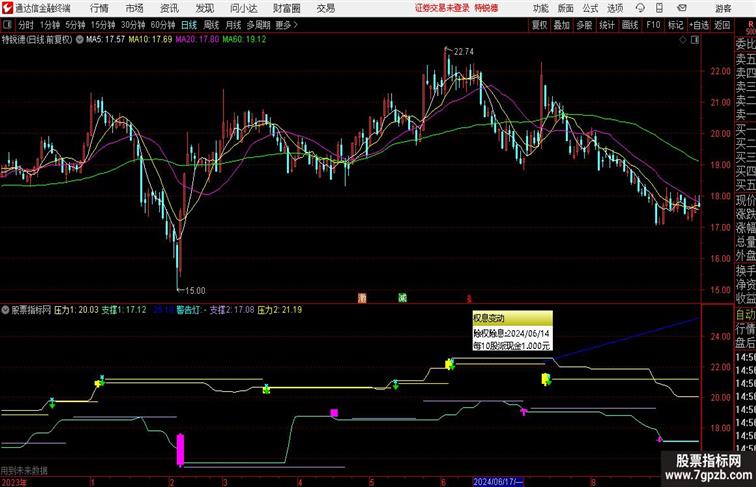Open the 市场 menu
Screen dimensions: 756x487
click(135, 8)
